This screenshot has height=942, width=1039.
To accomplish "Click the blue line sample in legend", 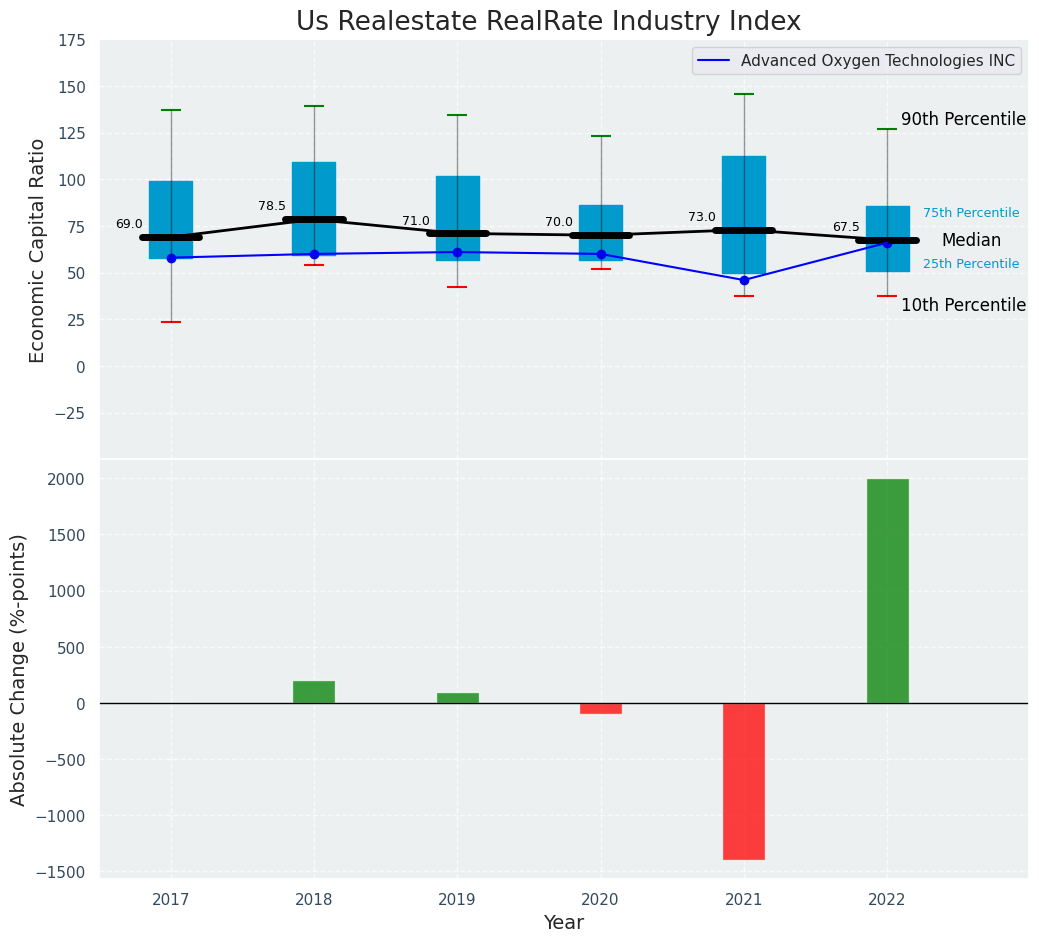I will click(714, 61).
